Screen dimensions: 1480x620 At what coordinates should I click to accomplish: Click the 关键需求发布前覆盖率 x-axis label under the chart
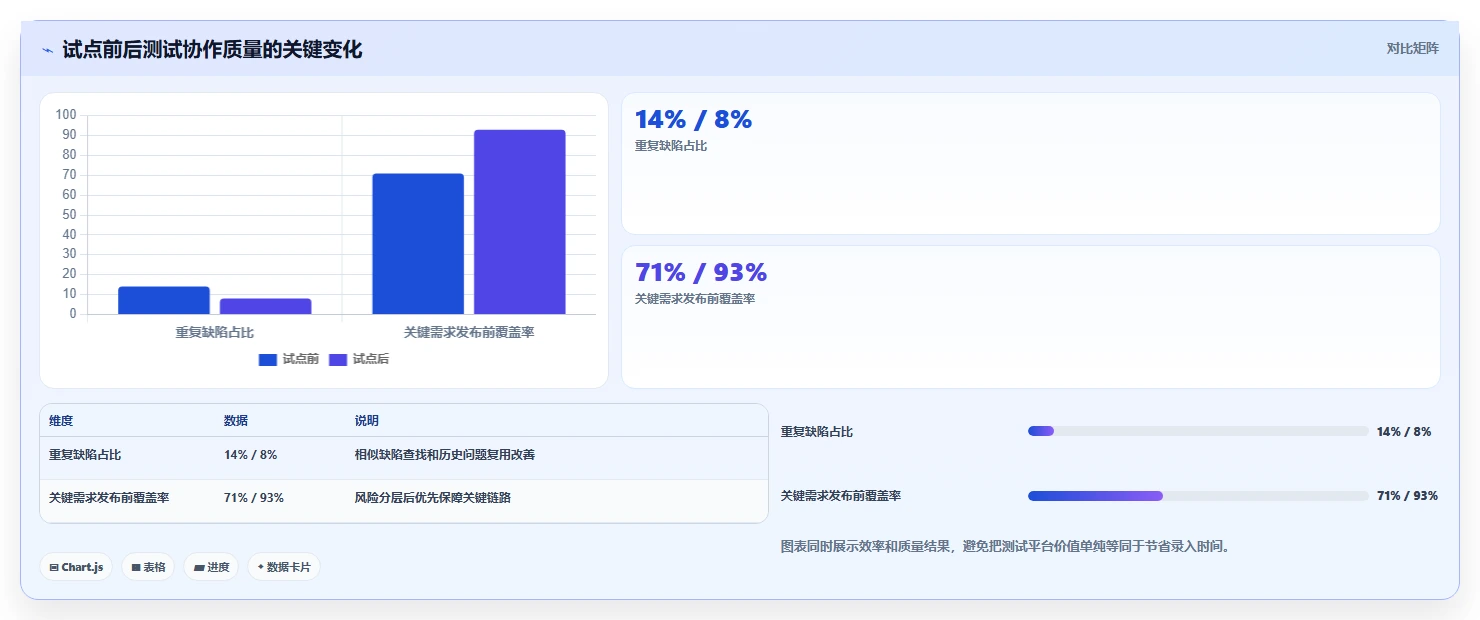pos(469,332)
